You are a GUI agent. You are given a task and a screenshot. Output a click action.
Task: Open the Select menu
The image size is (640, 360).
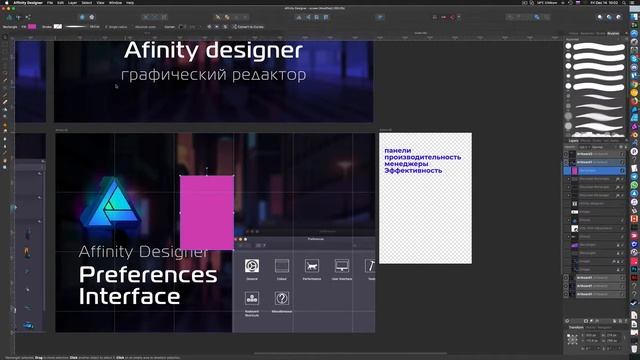click(x=87, y=2)
